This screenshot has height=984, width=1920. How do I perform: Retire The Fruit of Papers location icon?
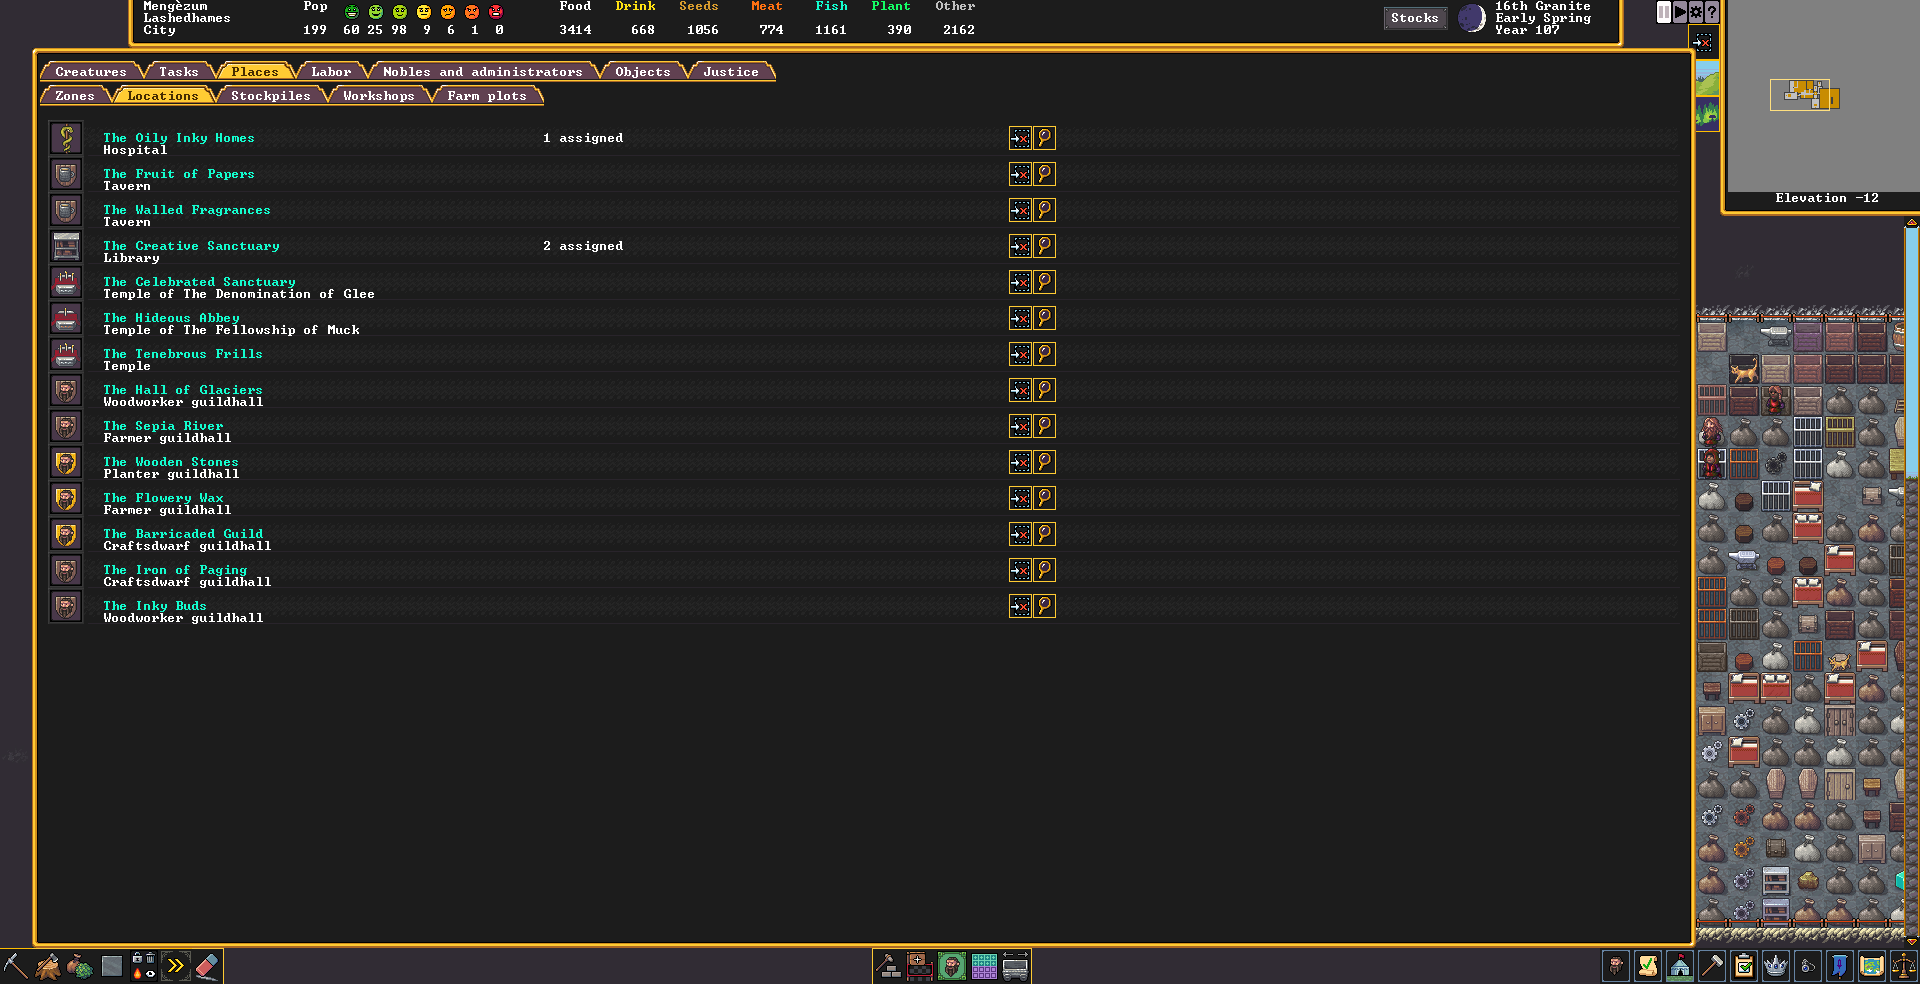click(1020, 174)
